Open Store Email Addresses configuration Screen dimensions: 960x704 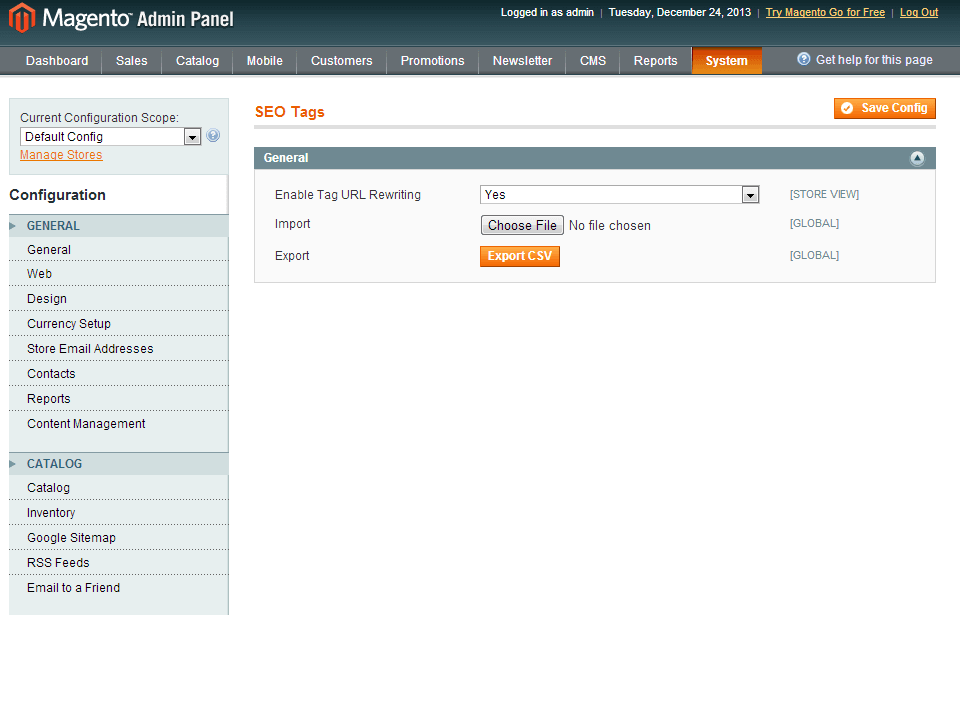pos(90,349)
